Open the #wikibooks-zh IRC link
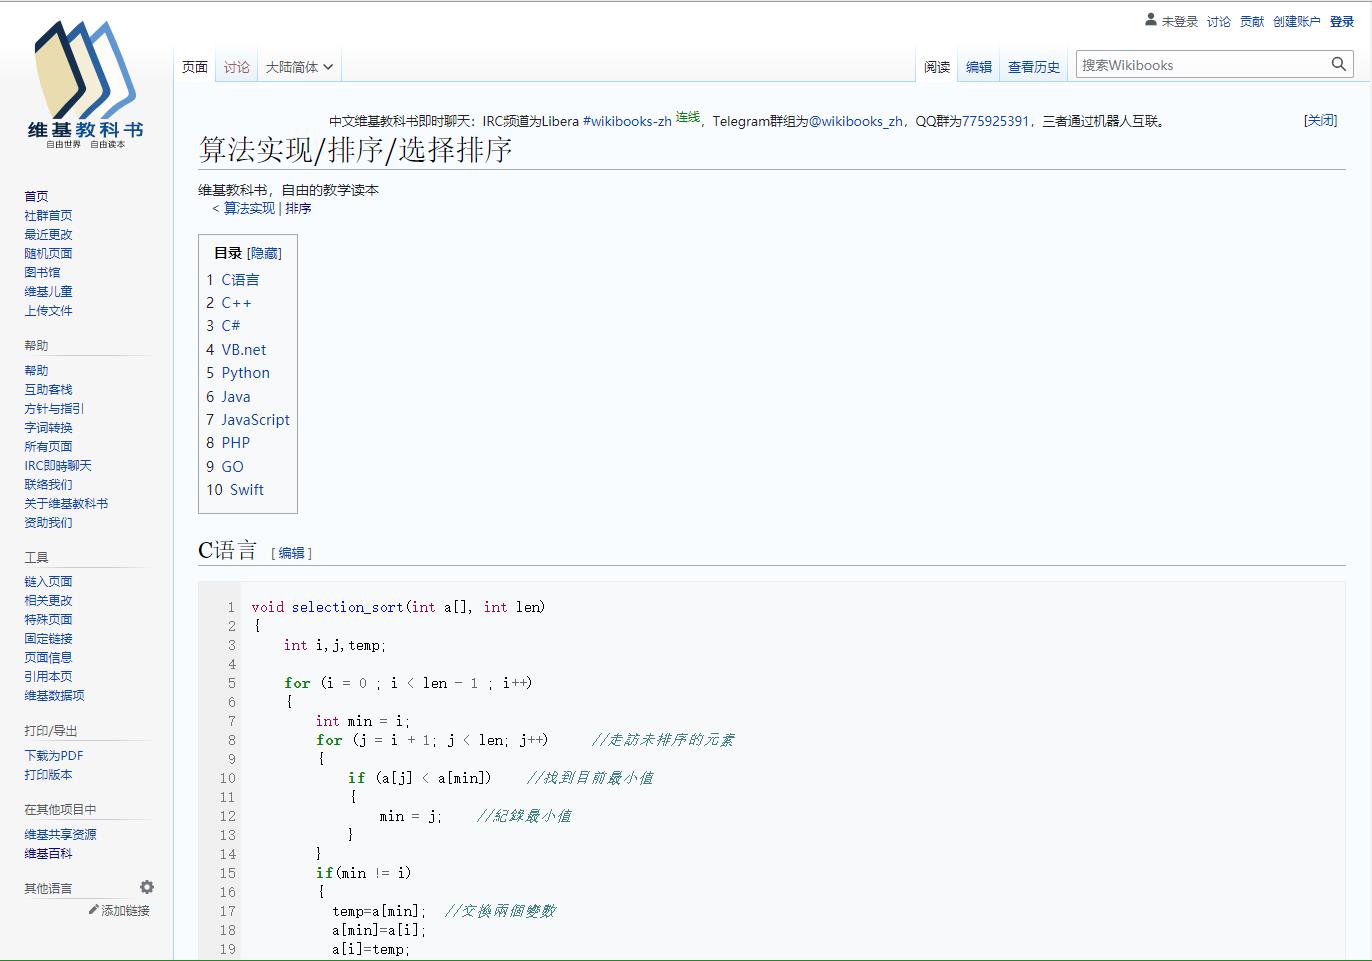This screenshot has height=961, width=1372. tap(627, 121)
